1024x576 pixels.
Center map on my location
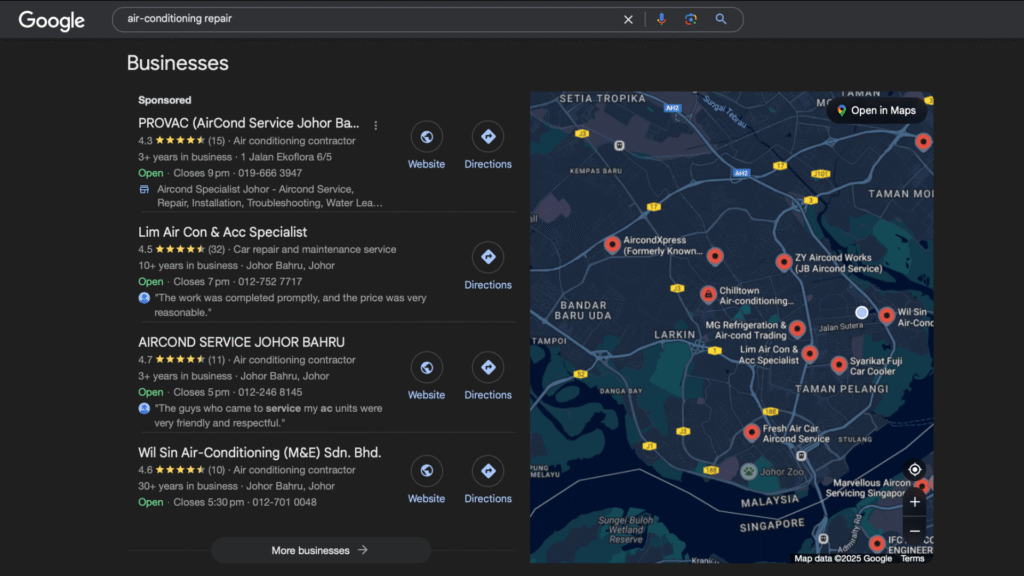coord(914,469)
